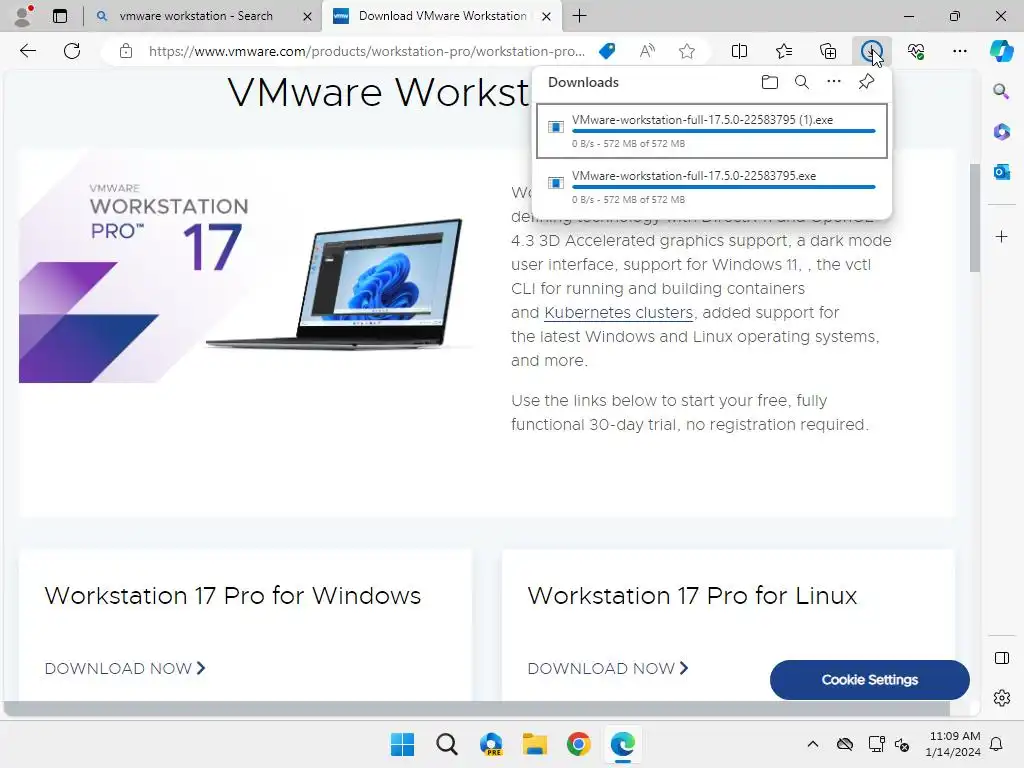Click DOWNLOAD NOW for Windows
Screen dimensions: 1024x768
click(125, 668)
